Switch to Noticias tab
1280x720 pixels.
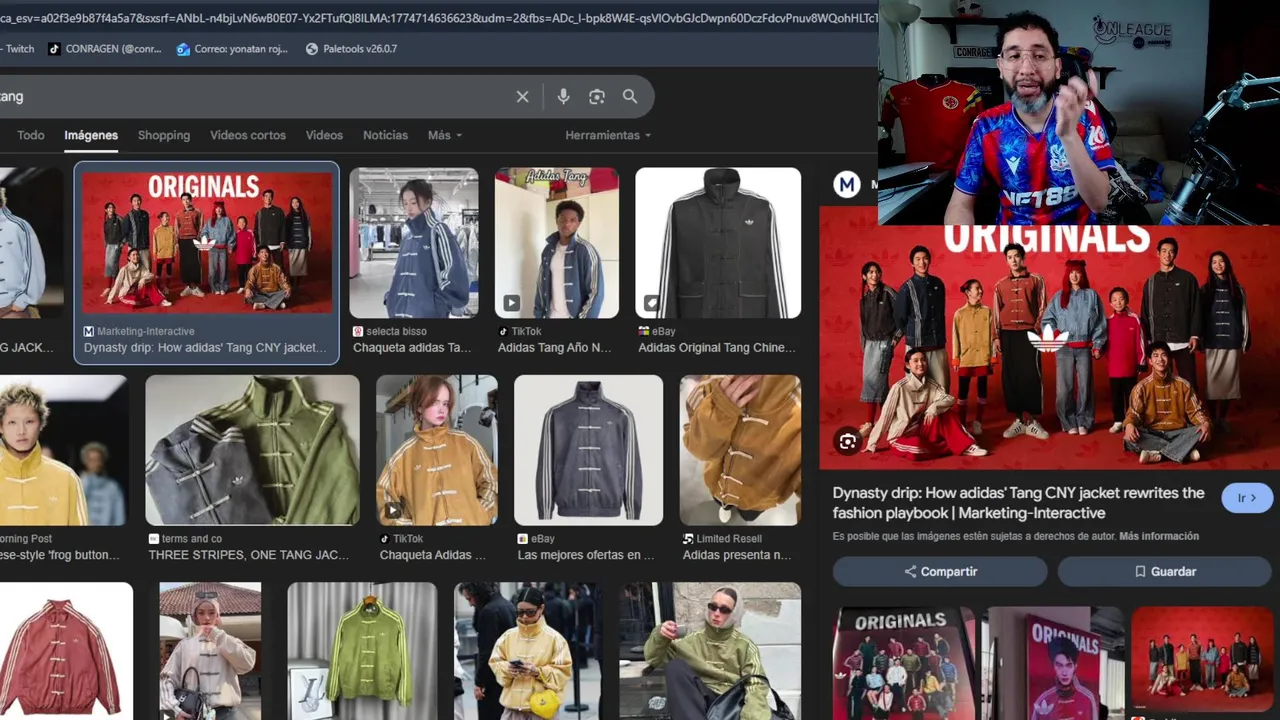coord(385,135)
